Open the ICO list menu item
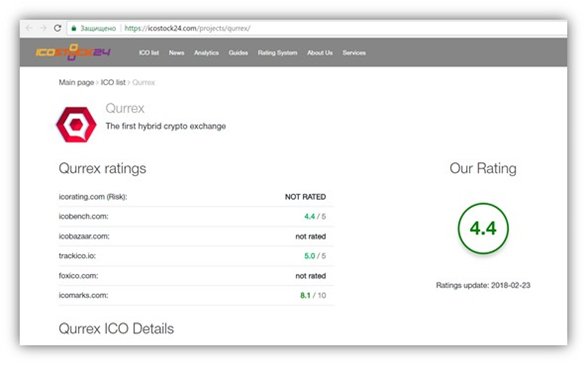The image size is (587, 365). click(x=149, y=53)
